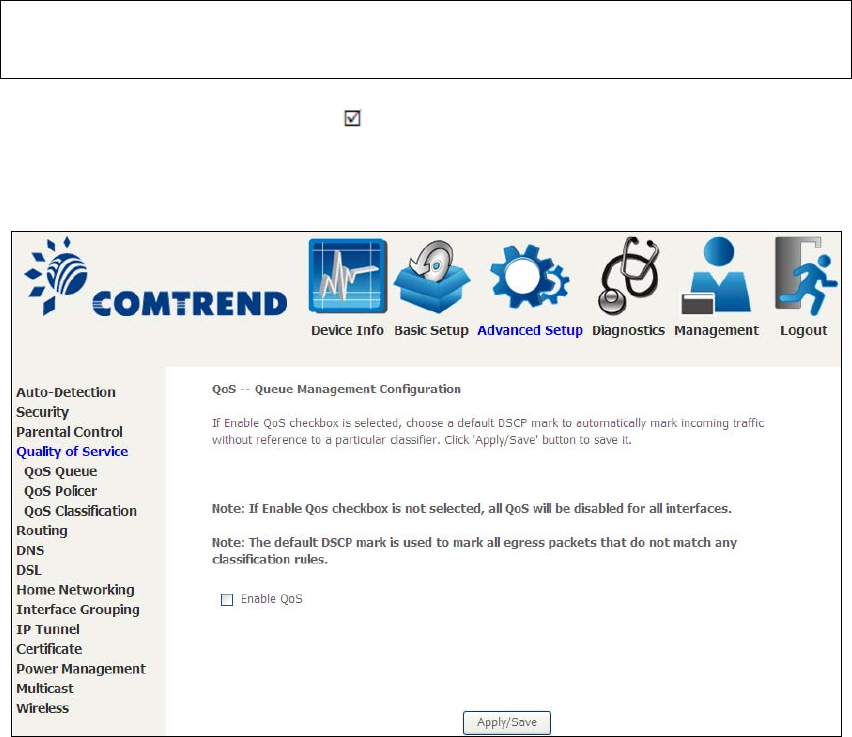Select Basic Setup label in top navigation
The image size is (852, 737).
431,330
